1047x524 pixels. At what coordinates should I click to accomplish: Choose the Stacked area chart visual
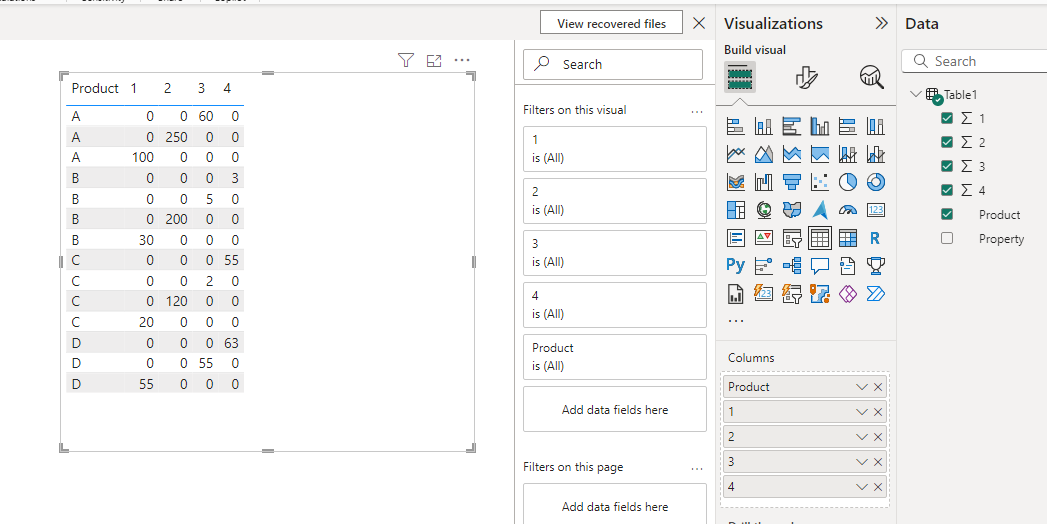[x=792, y=154]
